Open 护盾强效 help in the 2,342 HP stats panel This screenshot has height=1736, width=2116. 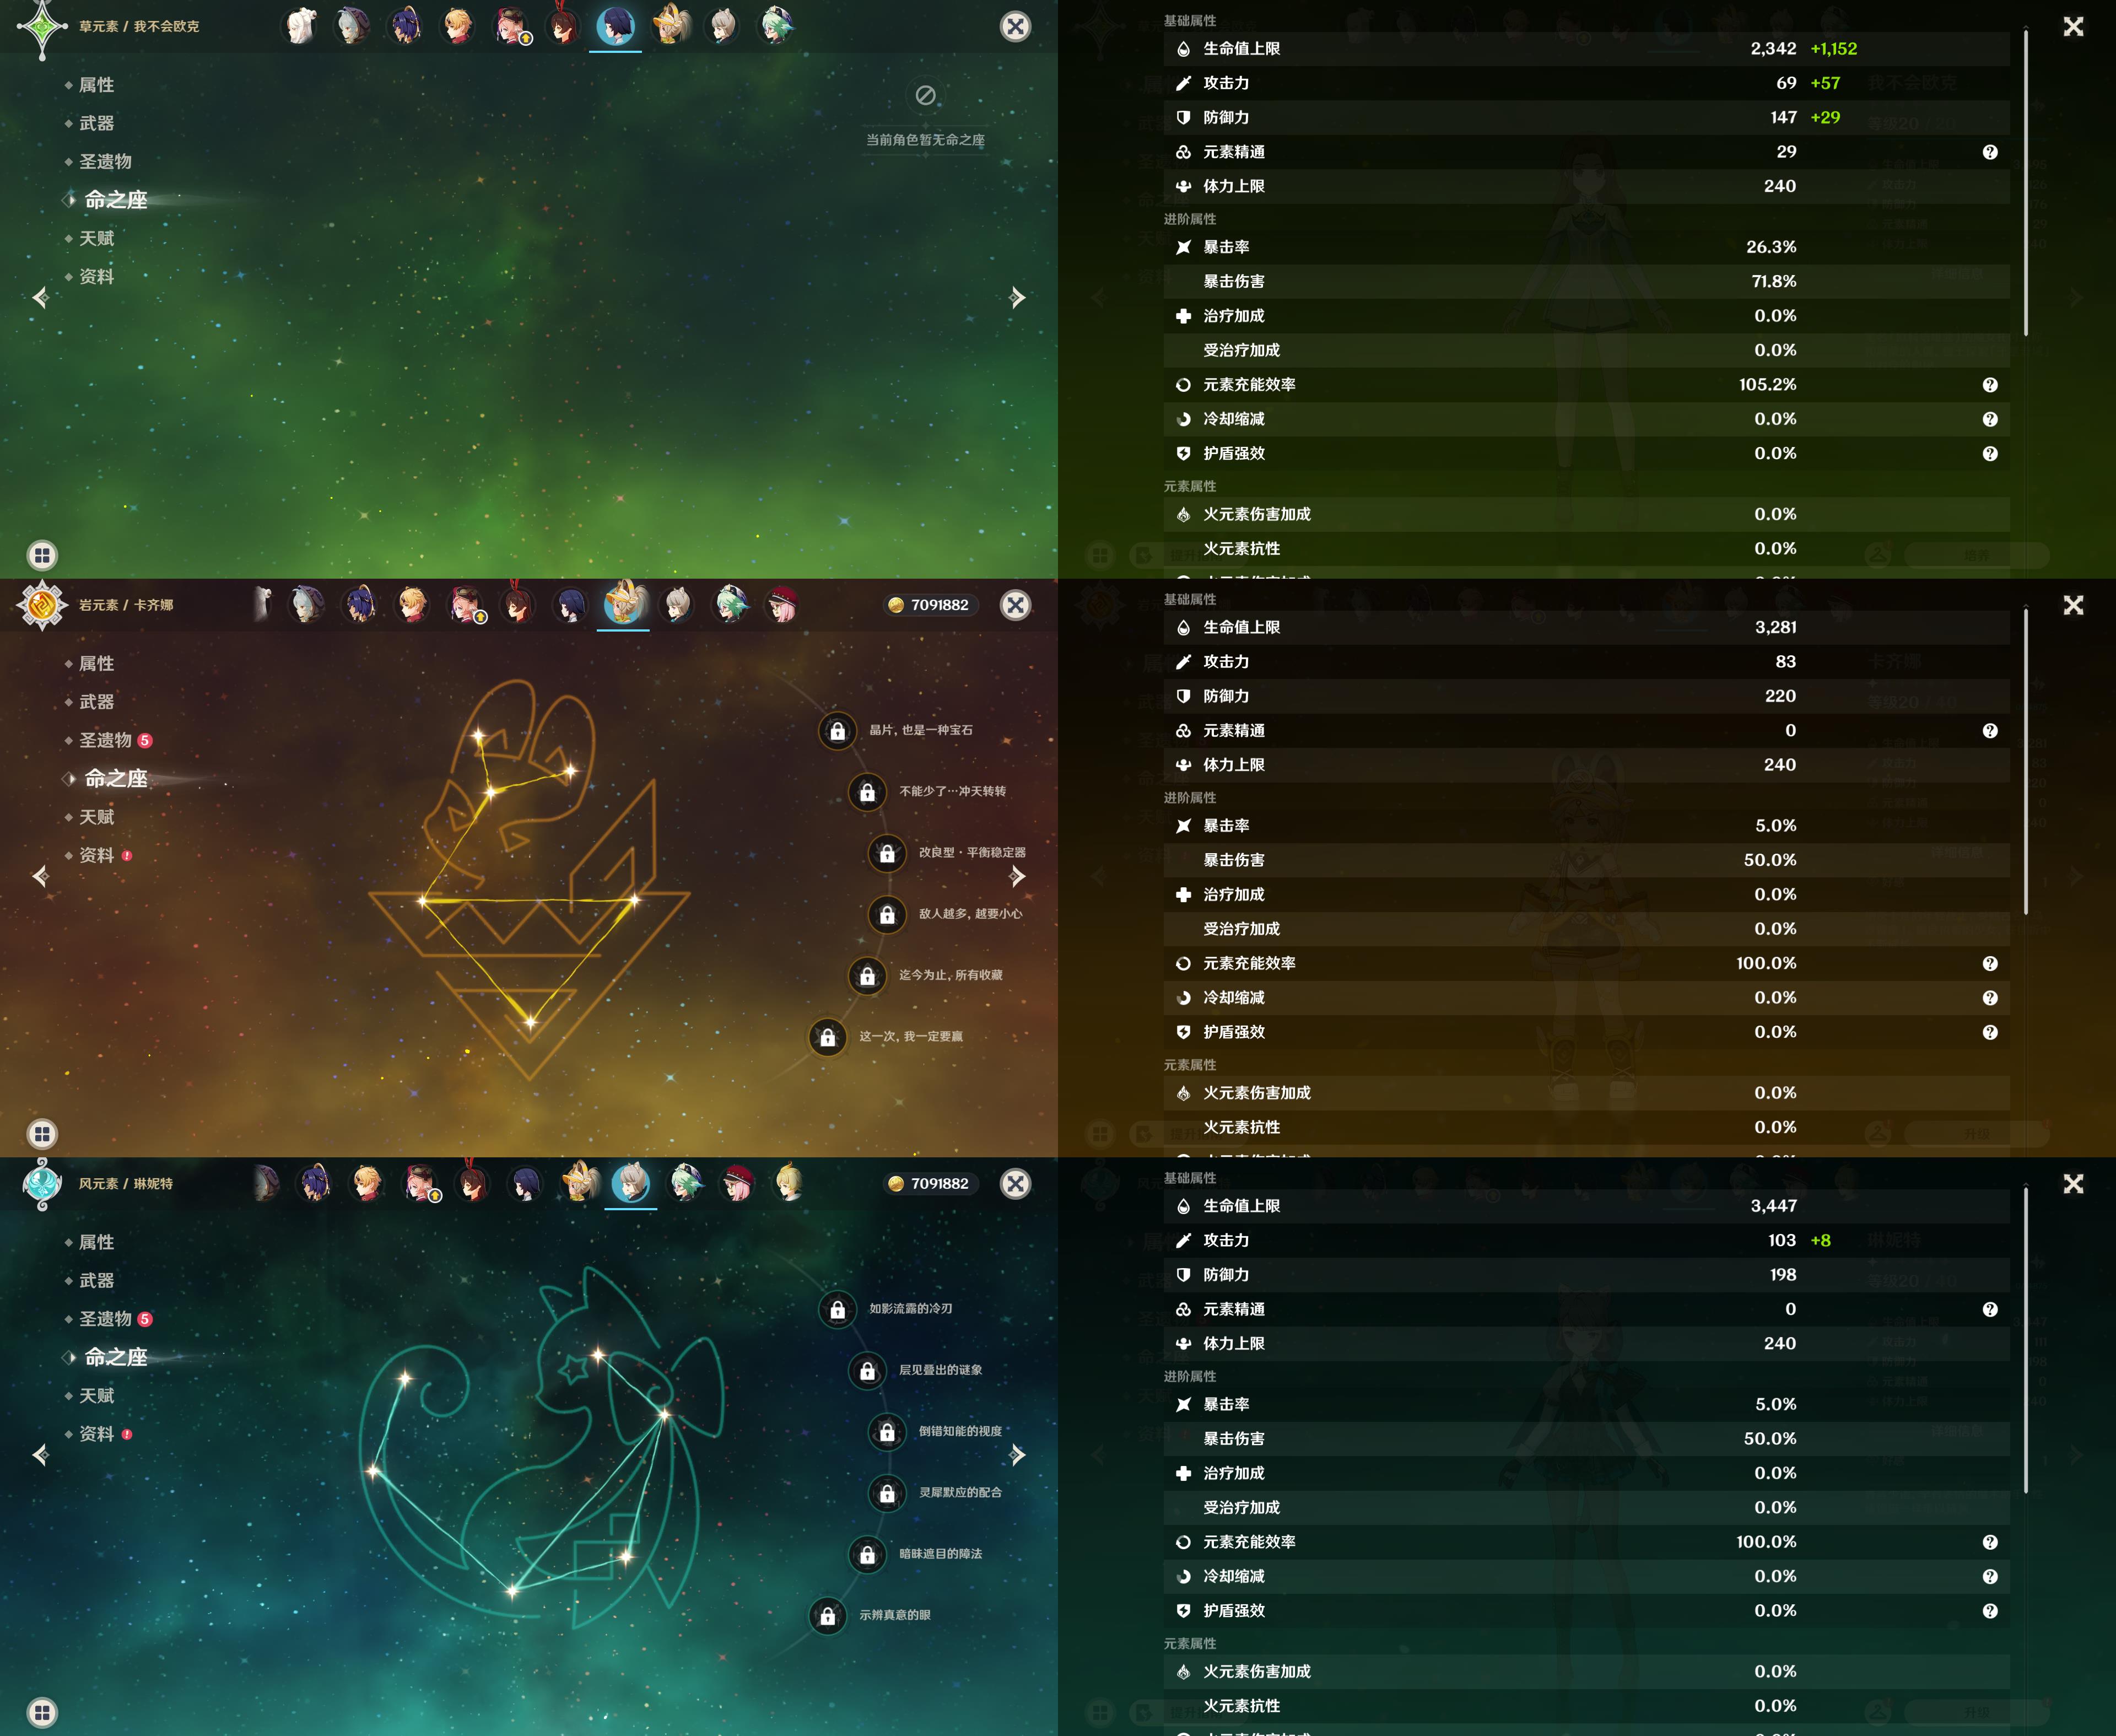coord(1990,454)
